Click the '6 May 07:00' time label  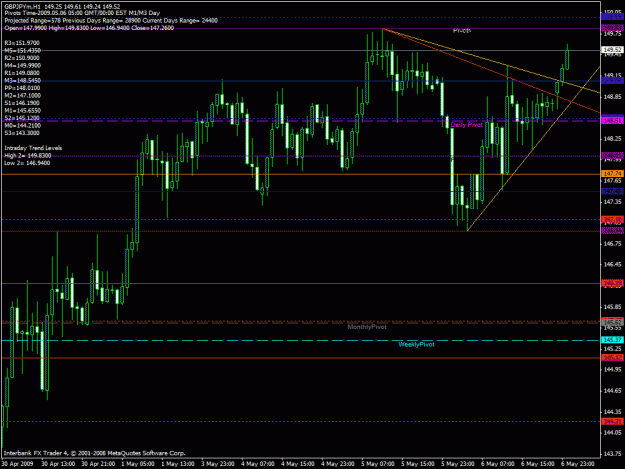point(498,464)
